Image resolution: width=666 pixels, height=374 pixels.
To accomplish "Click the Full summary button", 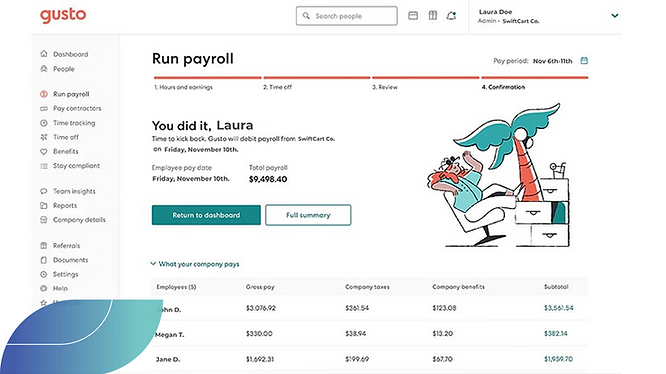I will pos(308,215).
